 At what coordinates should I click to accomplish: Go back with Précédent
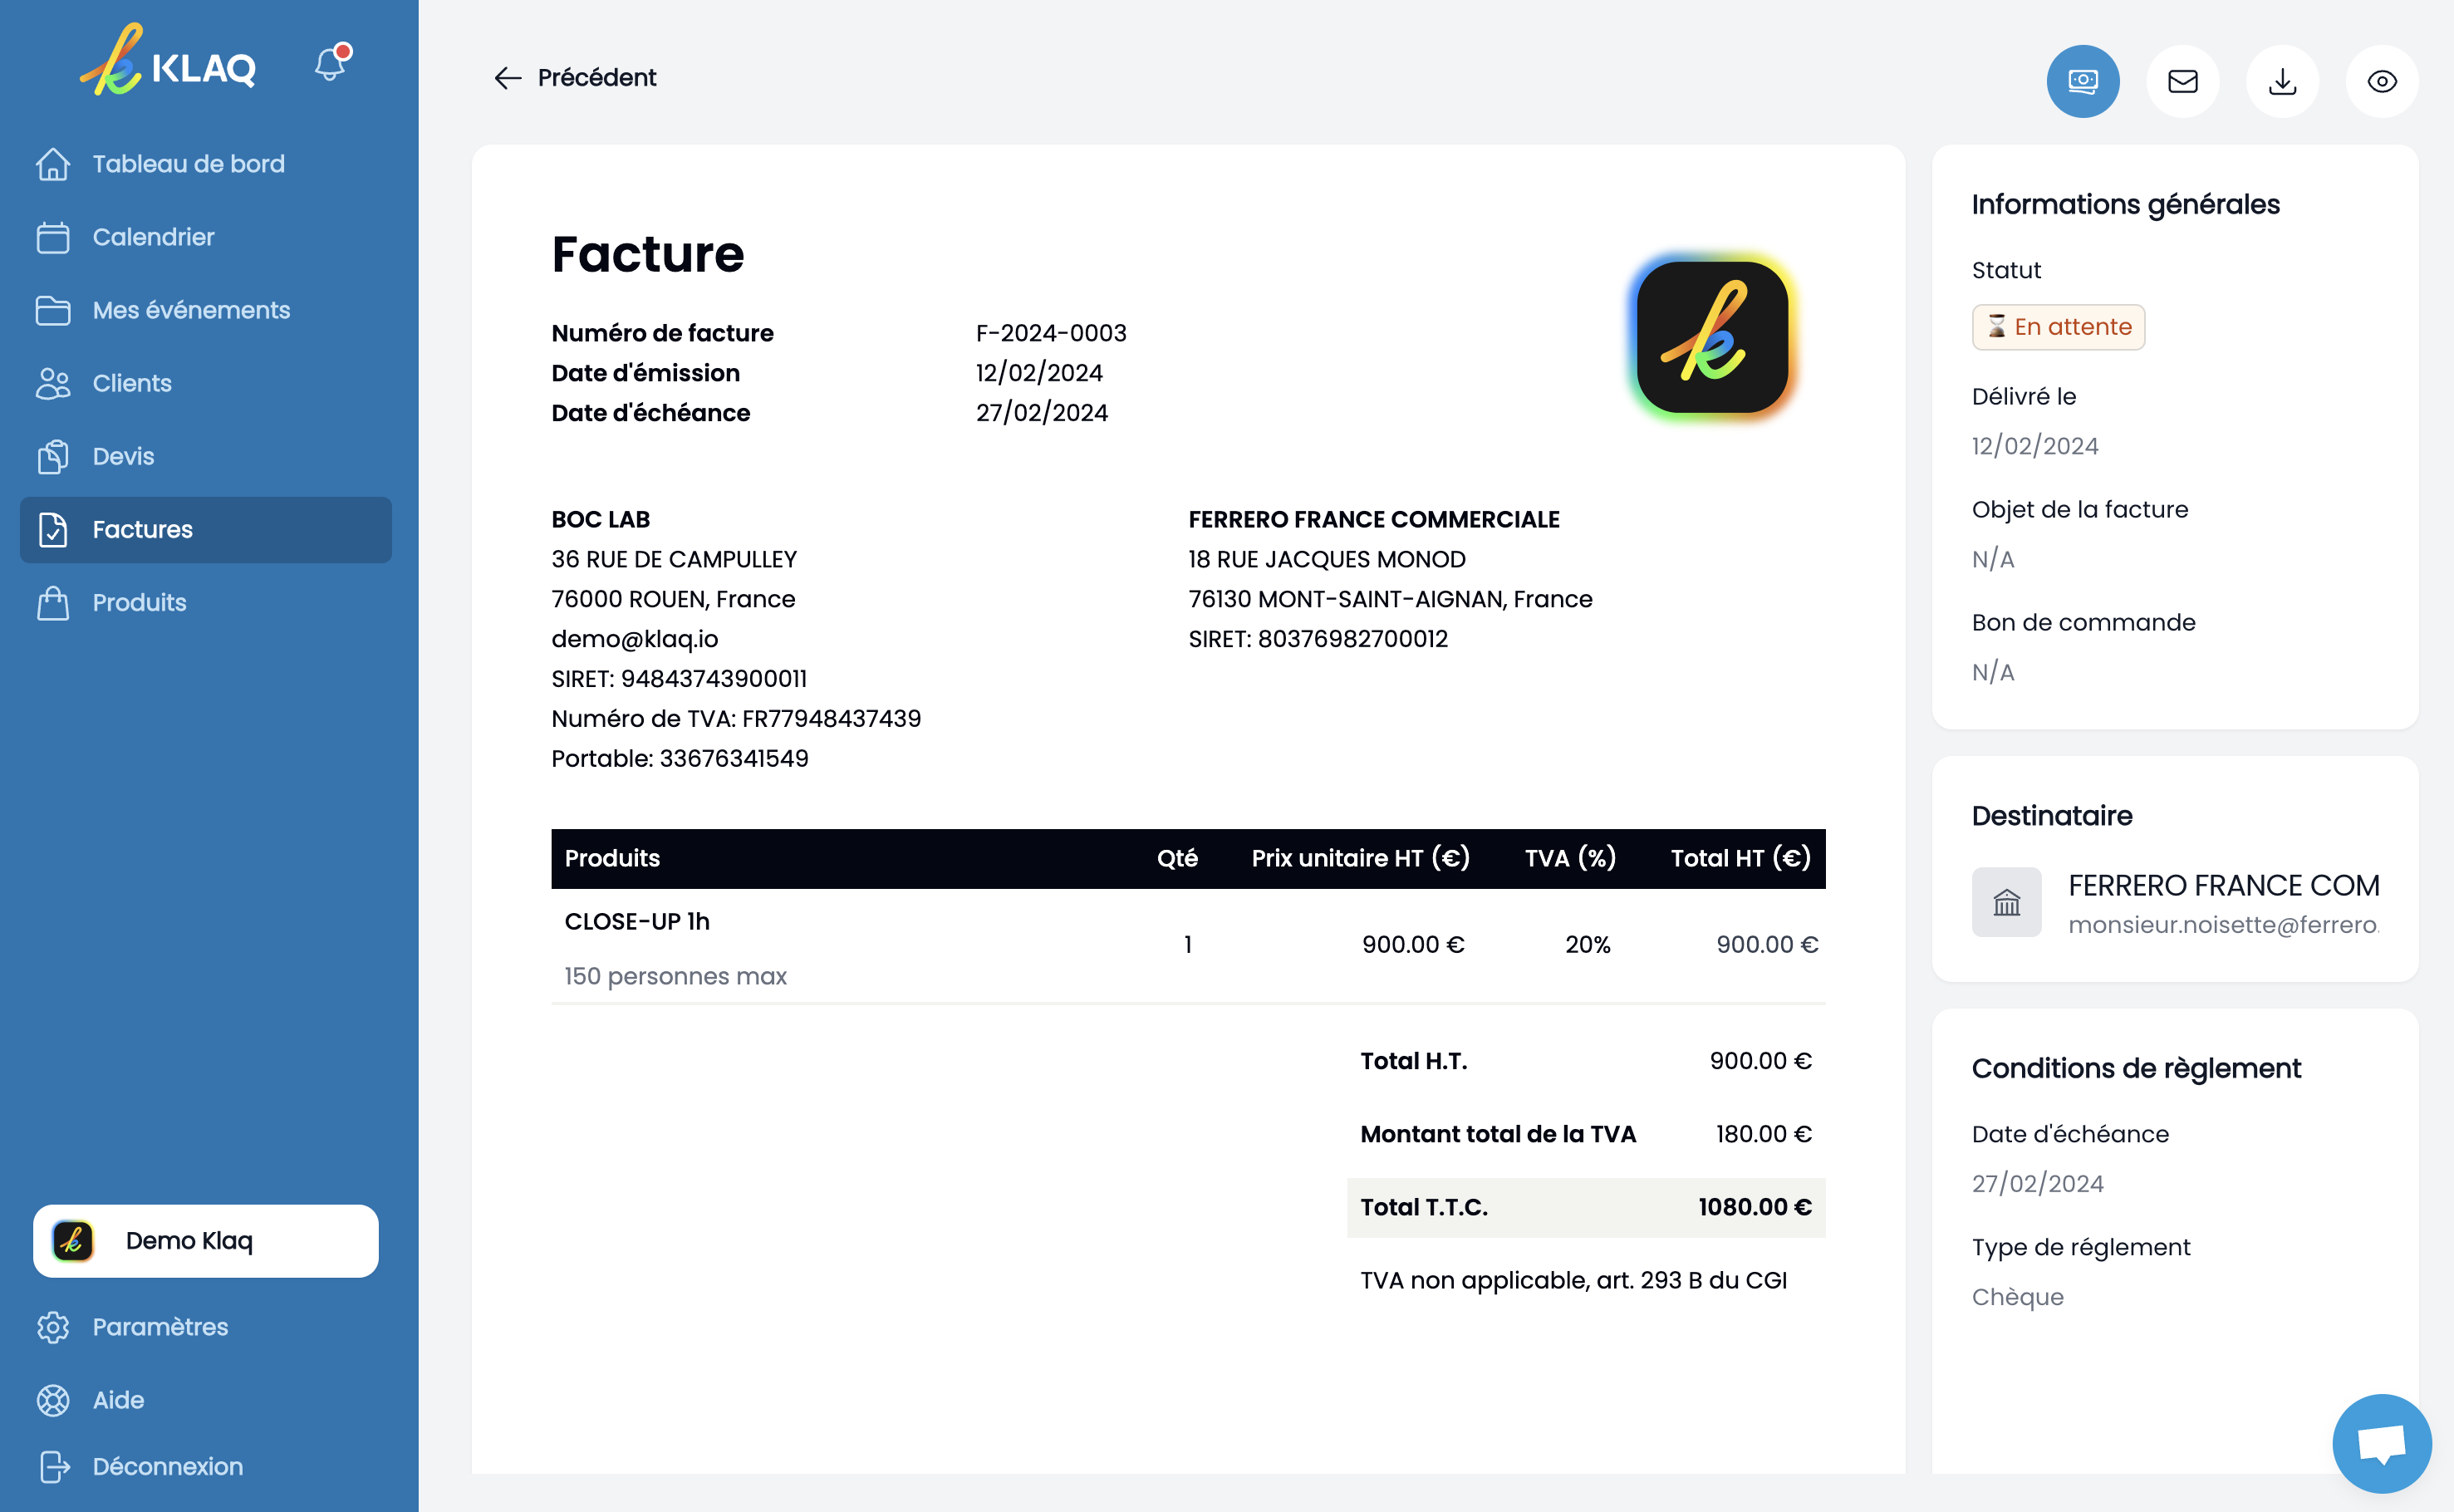coord(575,78)
